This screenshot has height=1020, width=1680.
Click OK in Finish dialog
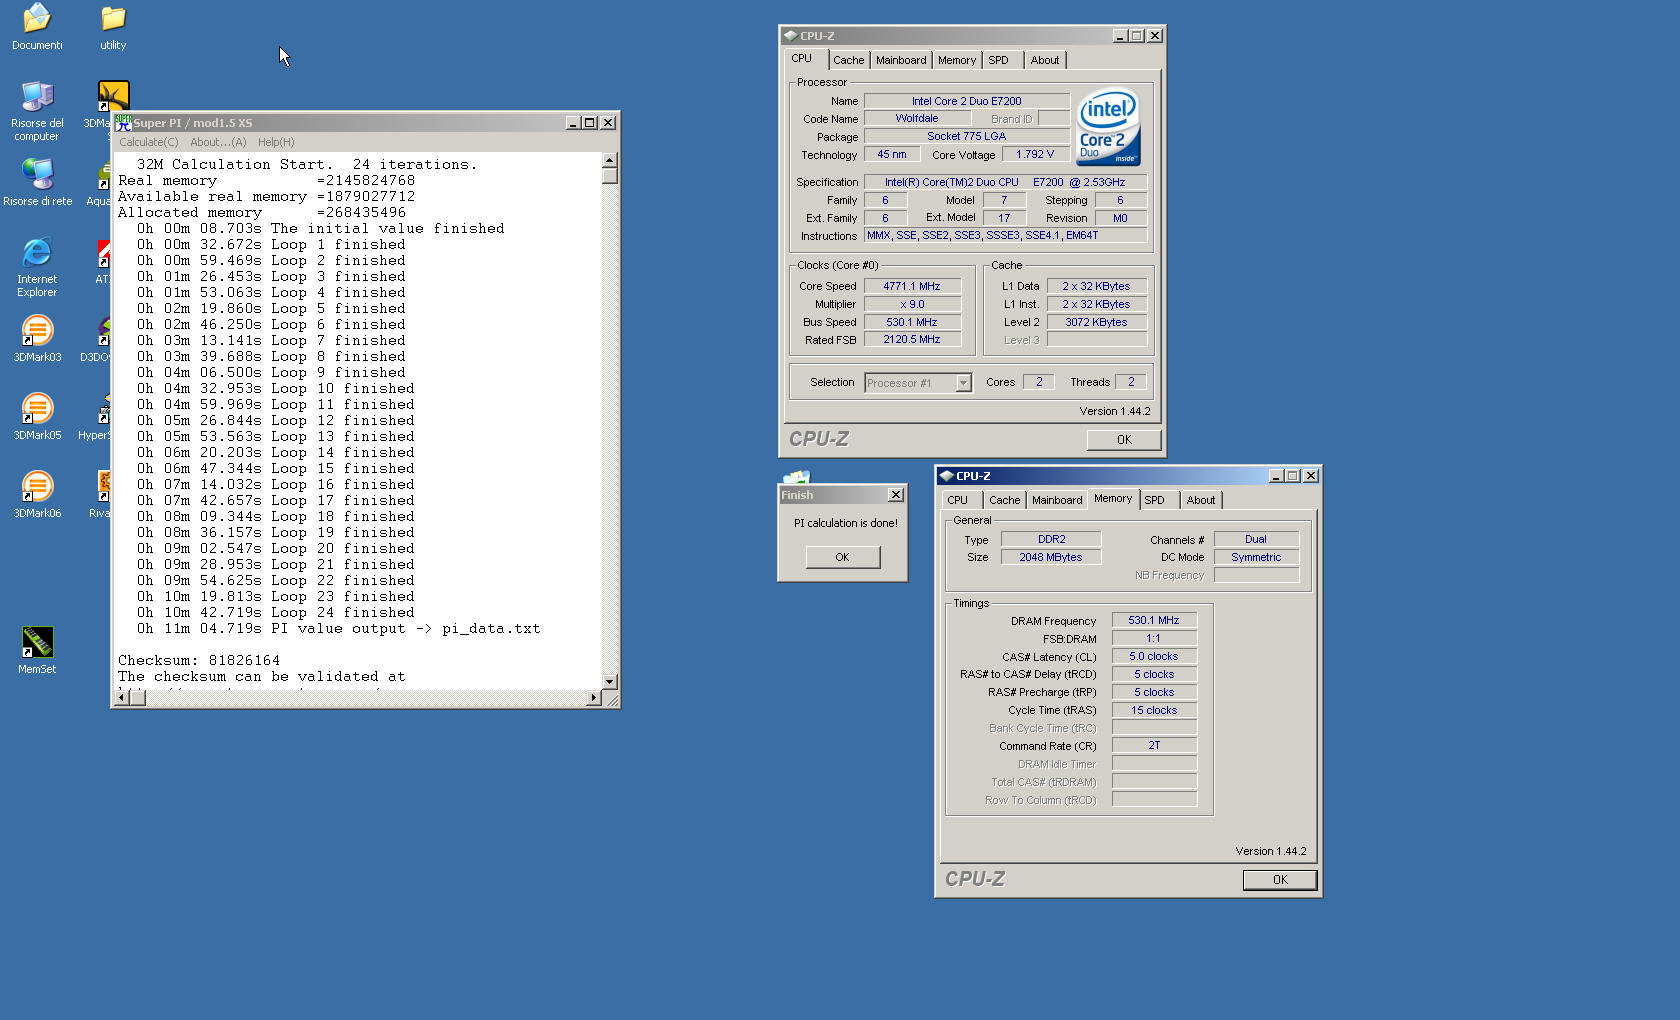[843, 557]
